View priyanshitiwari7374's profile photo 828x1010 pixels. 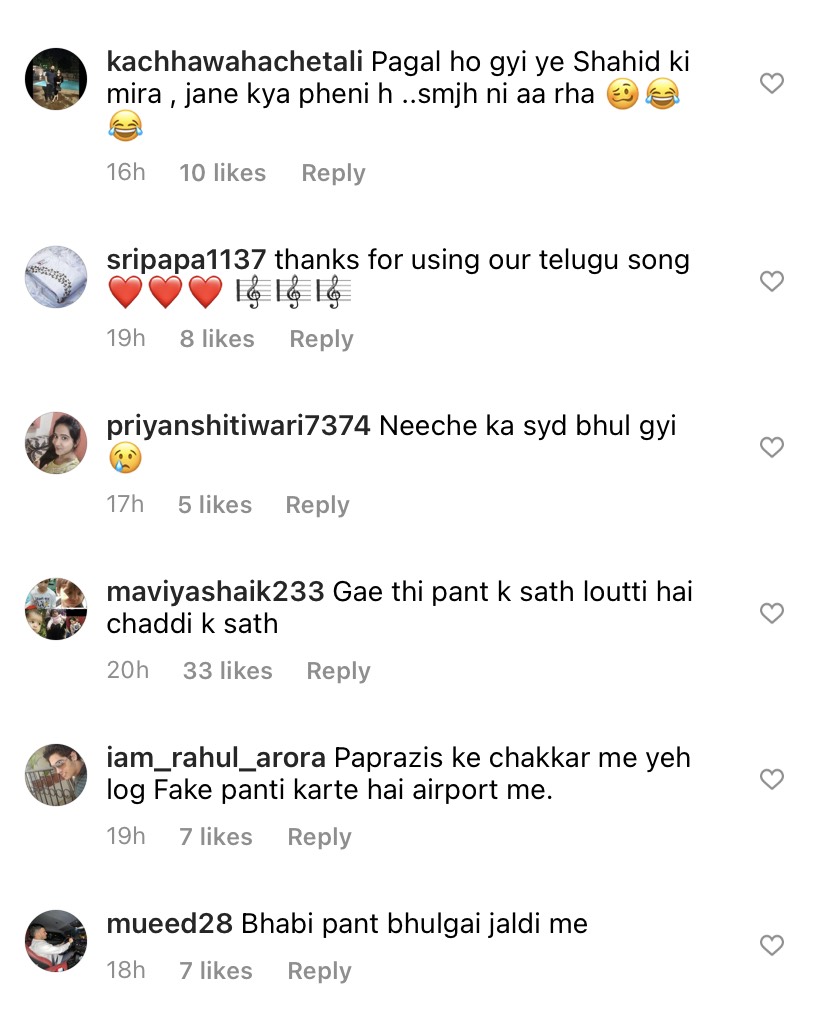pos(56,443)
